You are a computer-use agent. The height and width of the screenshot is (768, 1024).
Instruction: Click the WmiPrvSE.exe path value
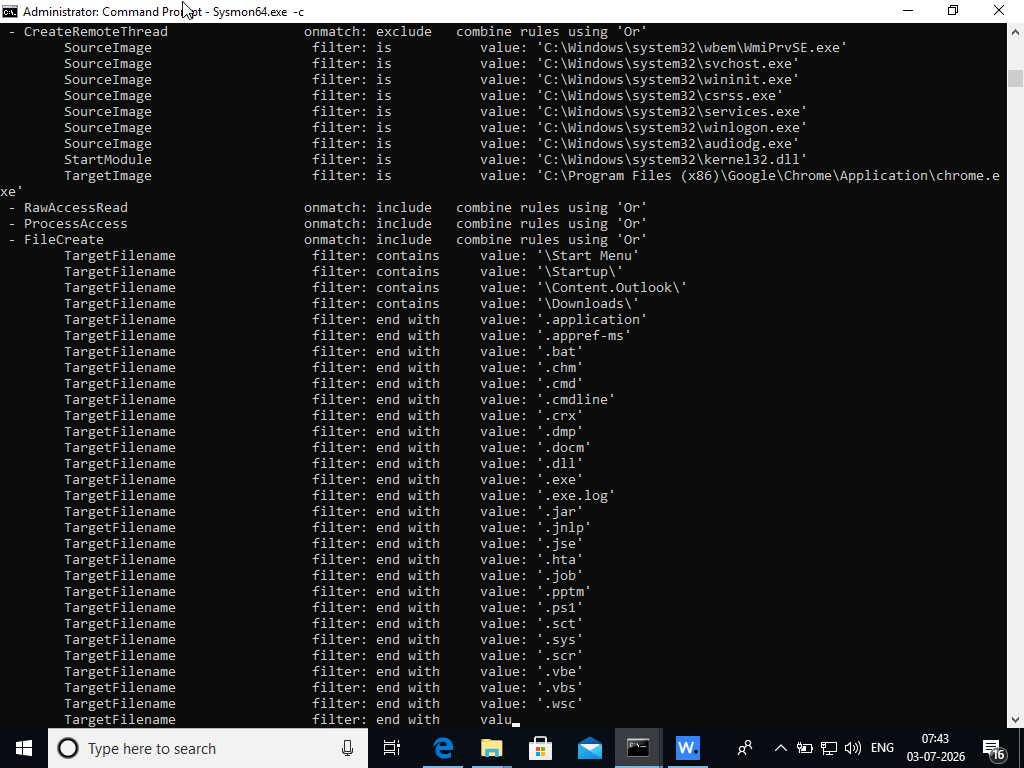click(x=692, y=48)
